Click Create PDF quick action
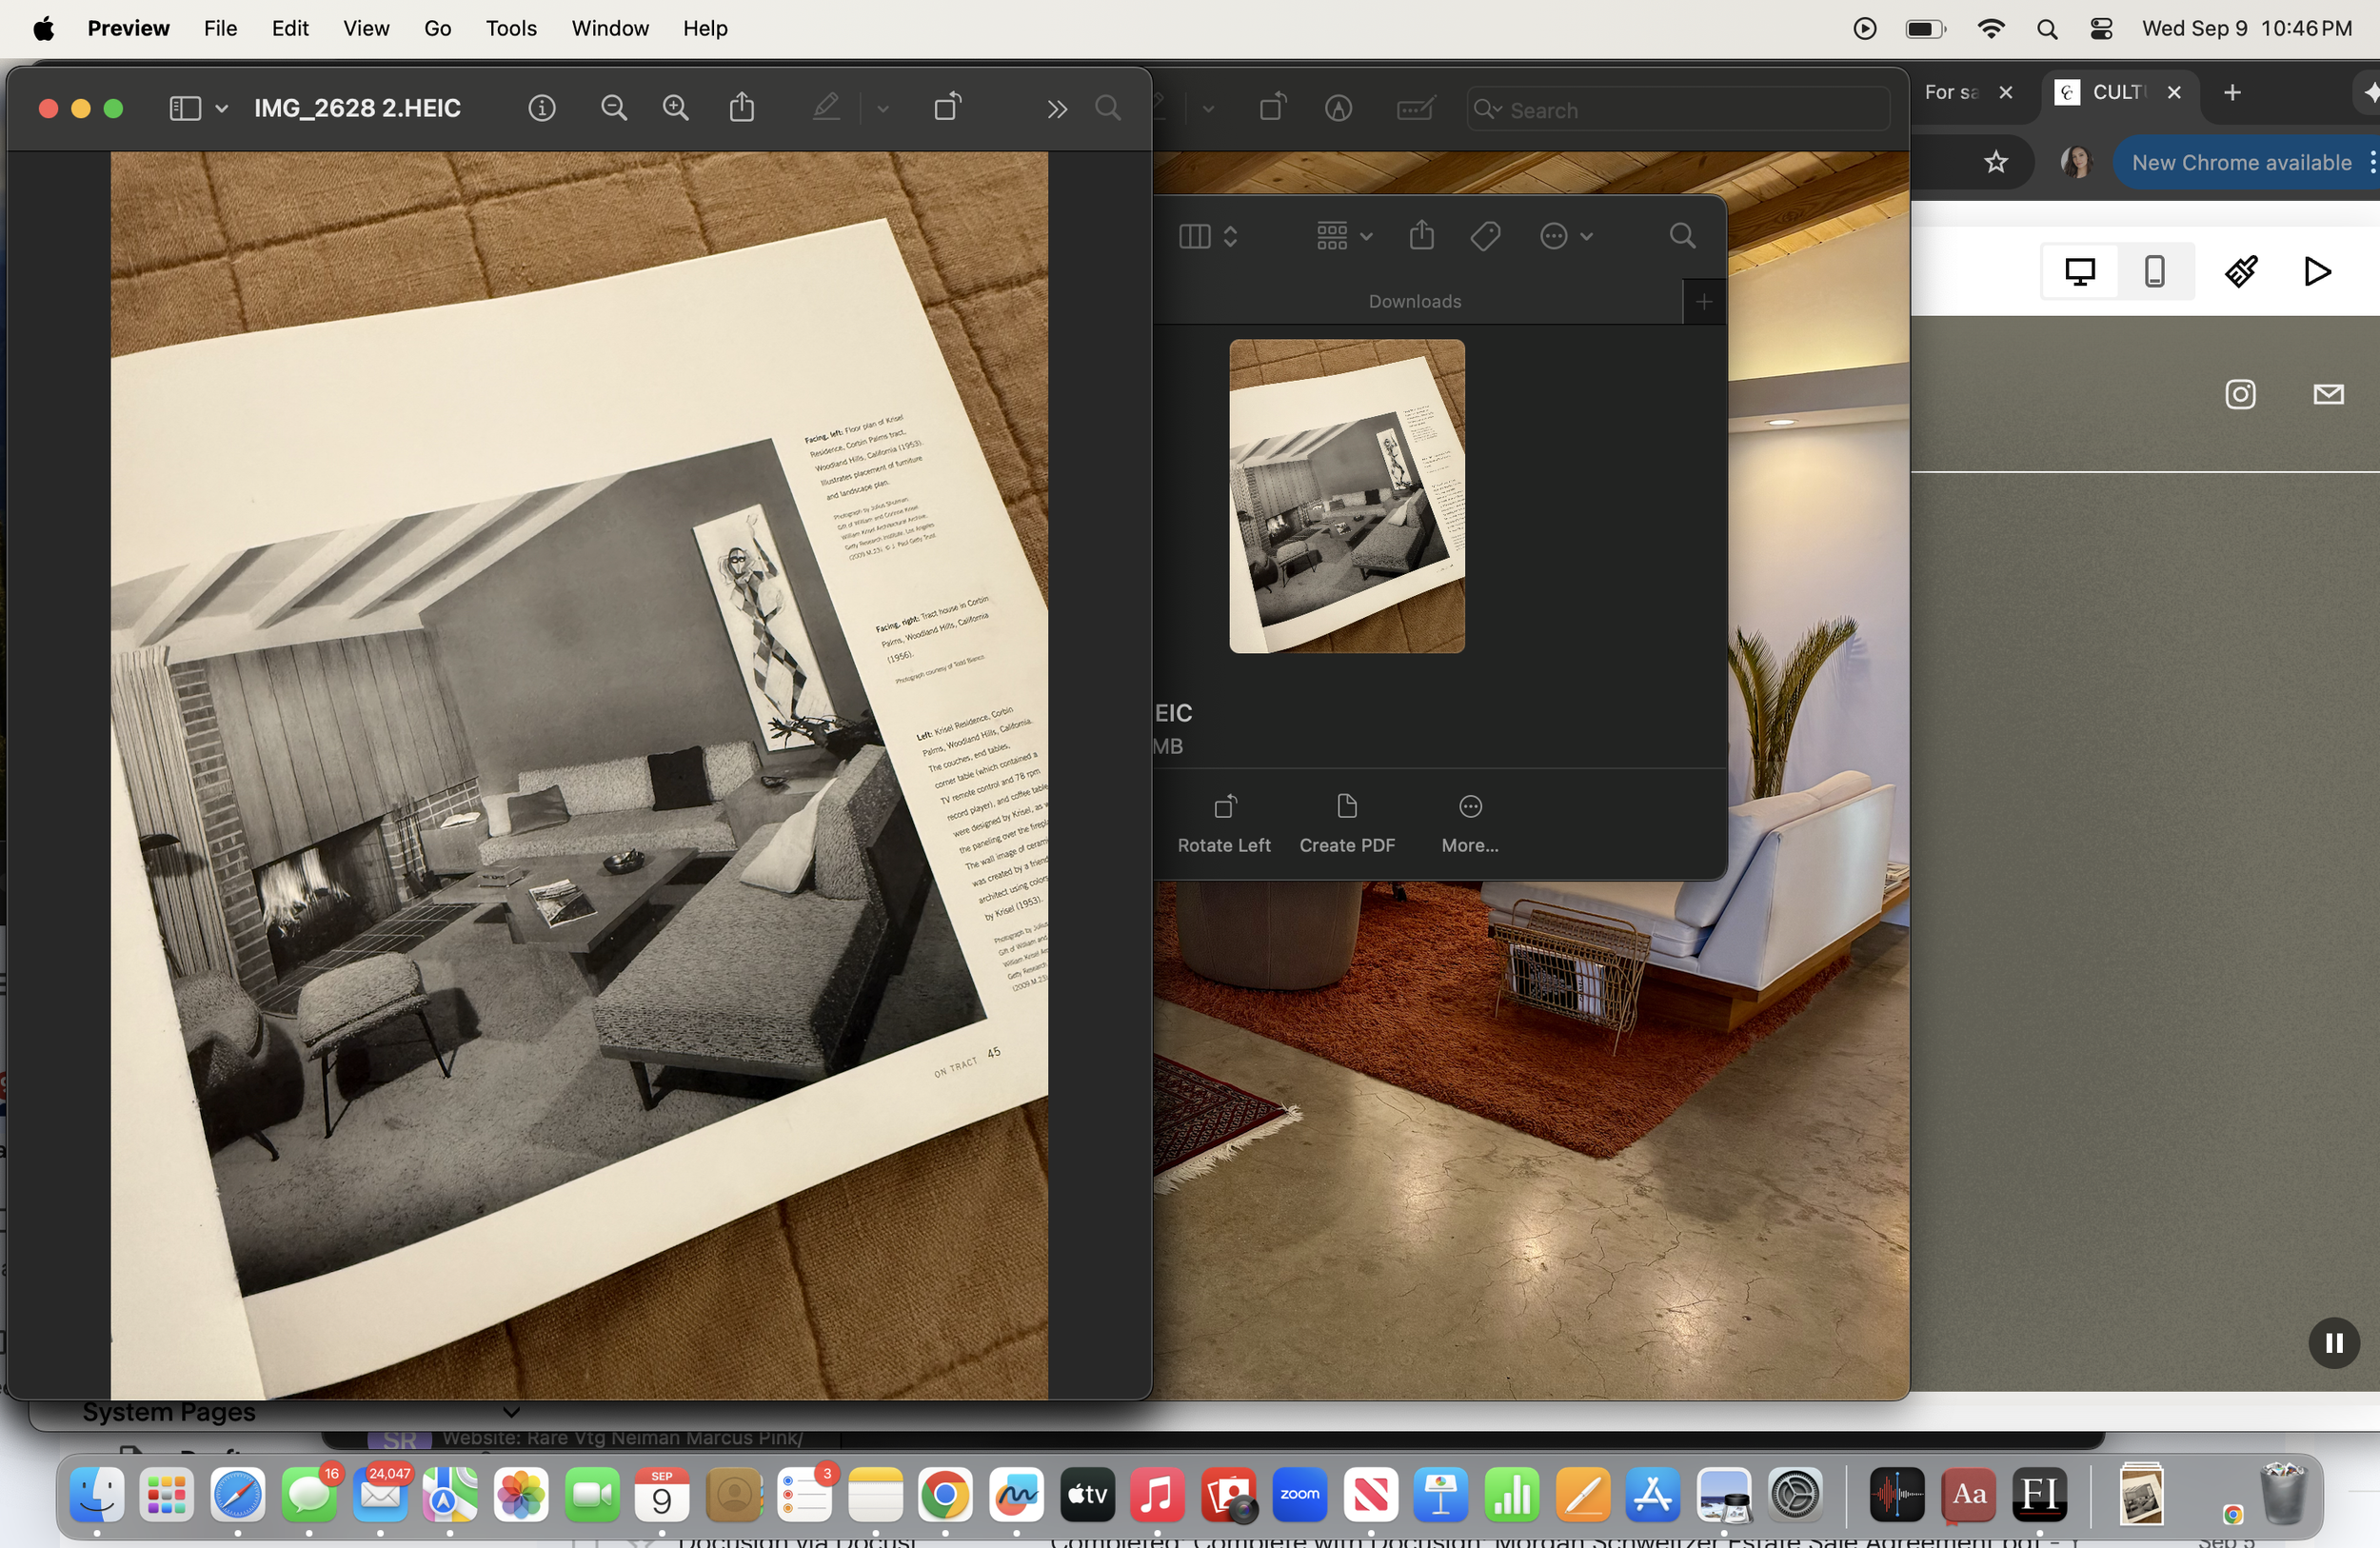 click(x=1347, y=824)
